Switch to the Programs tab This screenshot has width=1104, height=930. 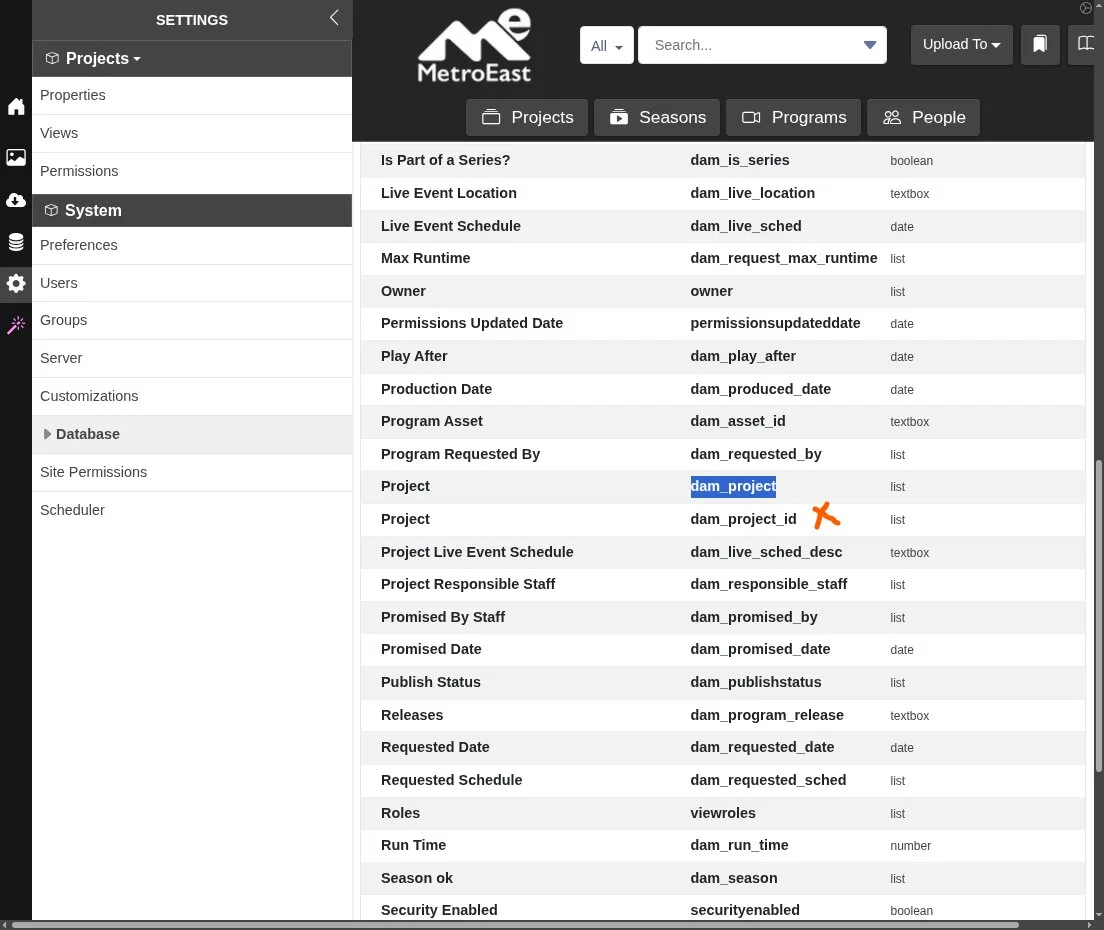coord(793,117)
